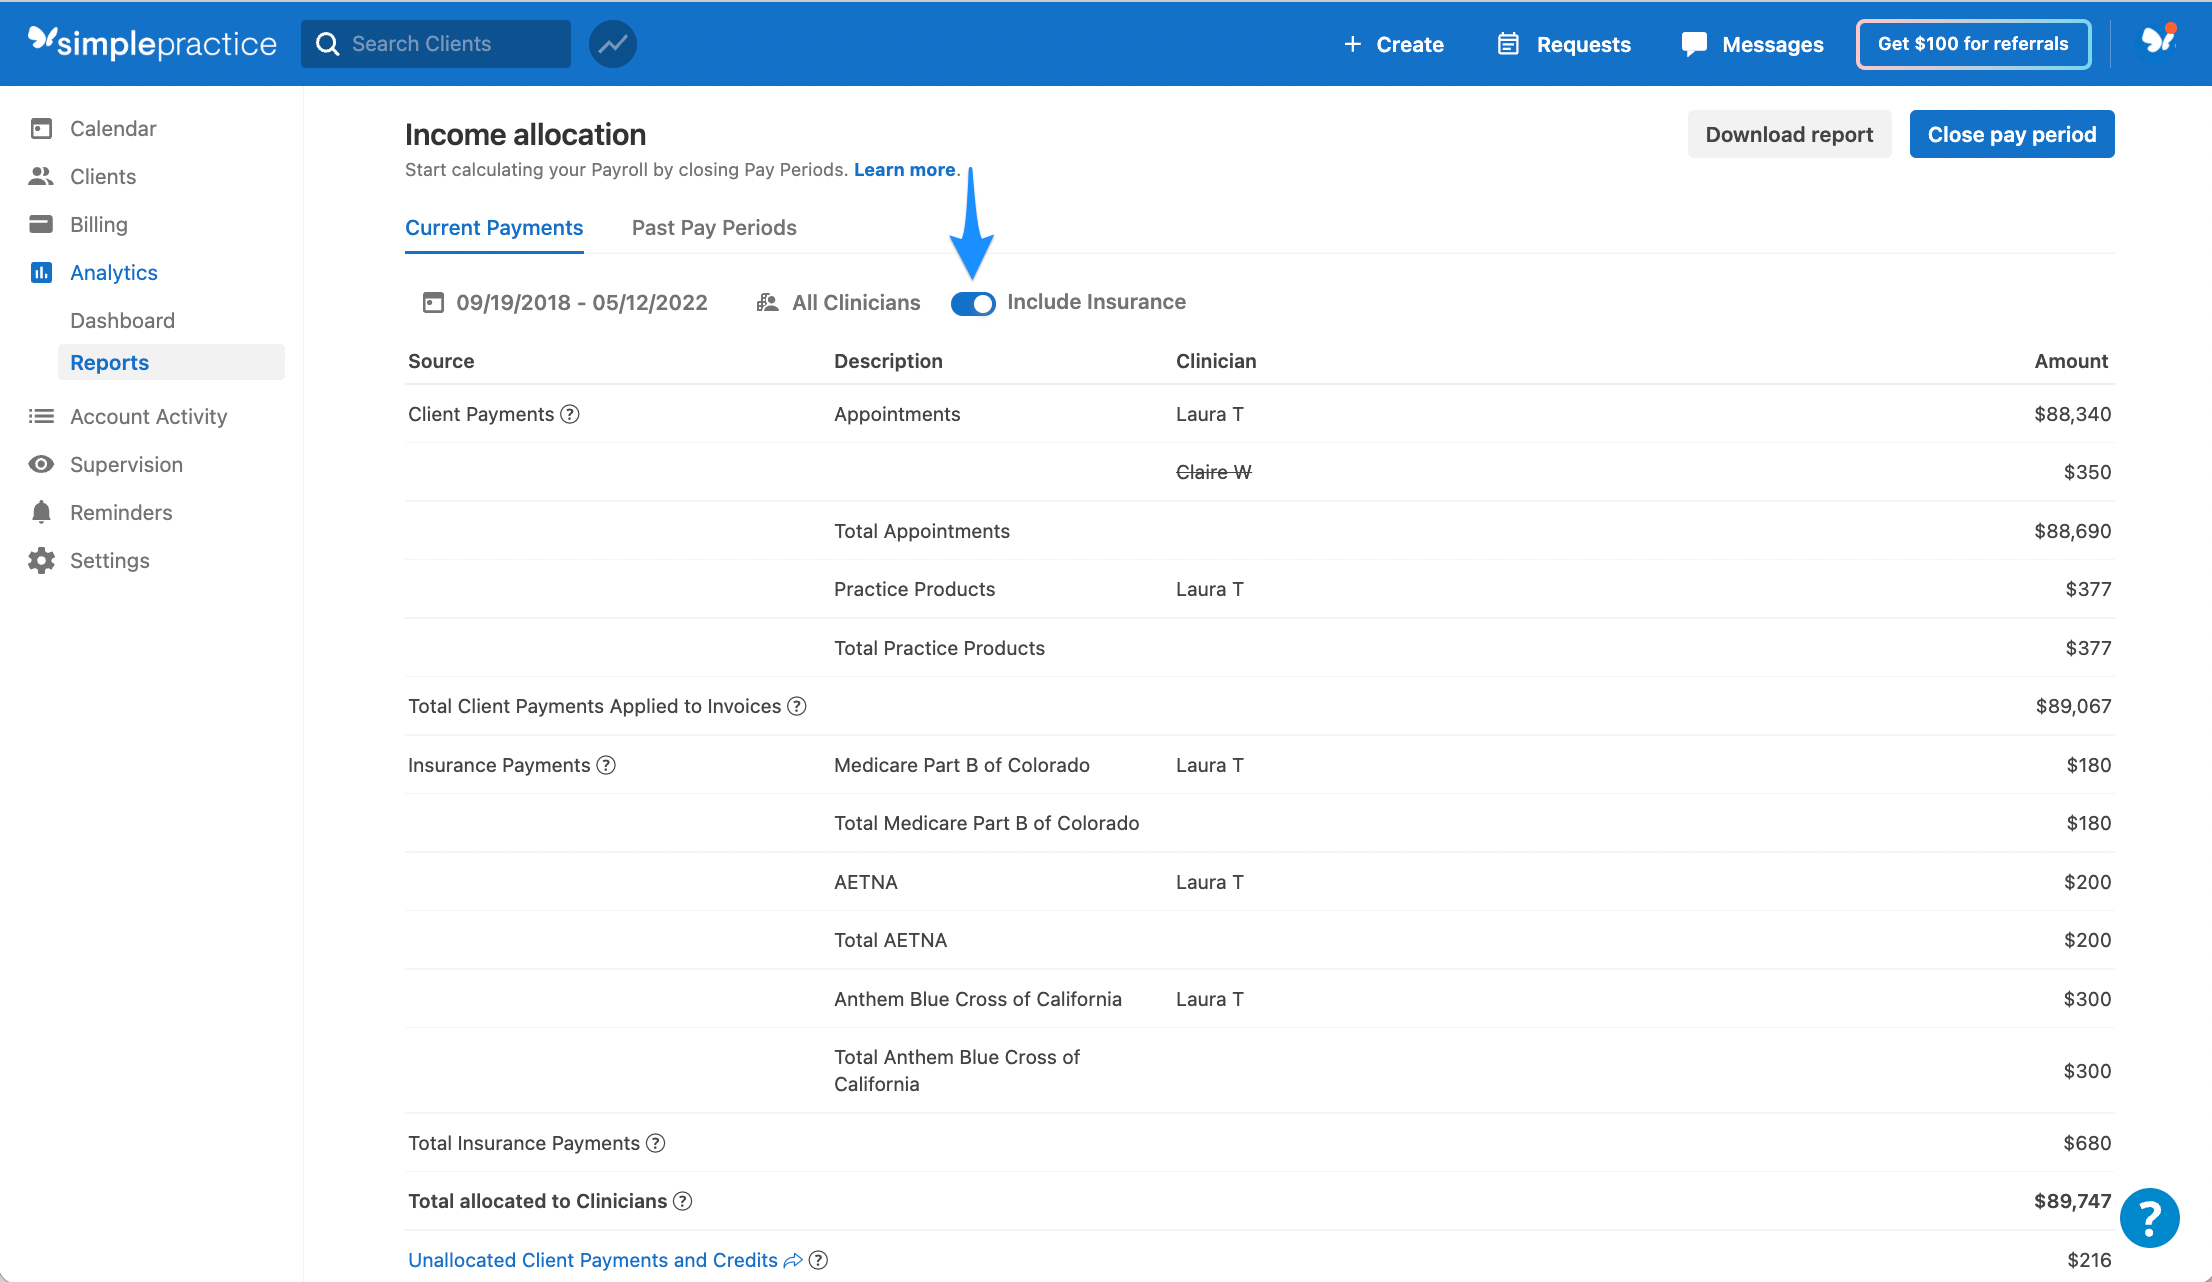
Task: Click help icon next to Client Payments
Action: pyautogui.click(x=570, y=414)
